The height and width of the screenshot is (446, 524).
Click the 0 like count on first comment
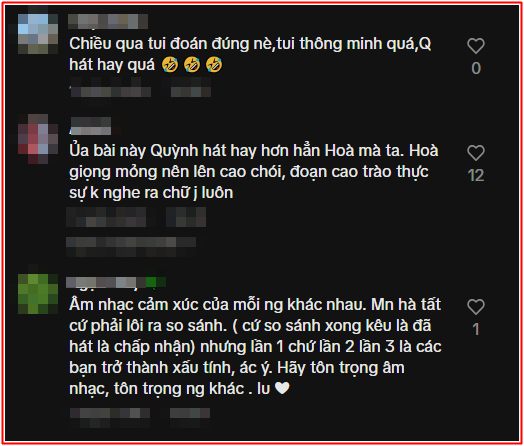476,68
